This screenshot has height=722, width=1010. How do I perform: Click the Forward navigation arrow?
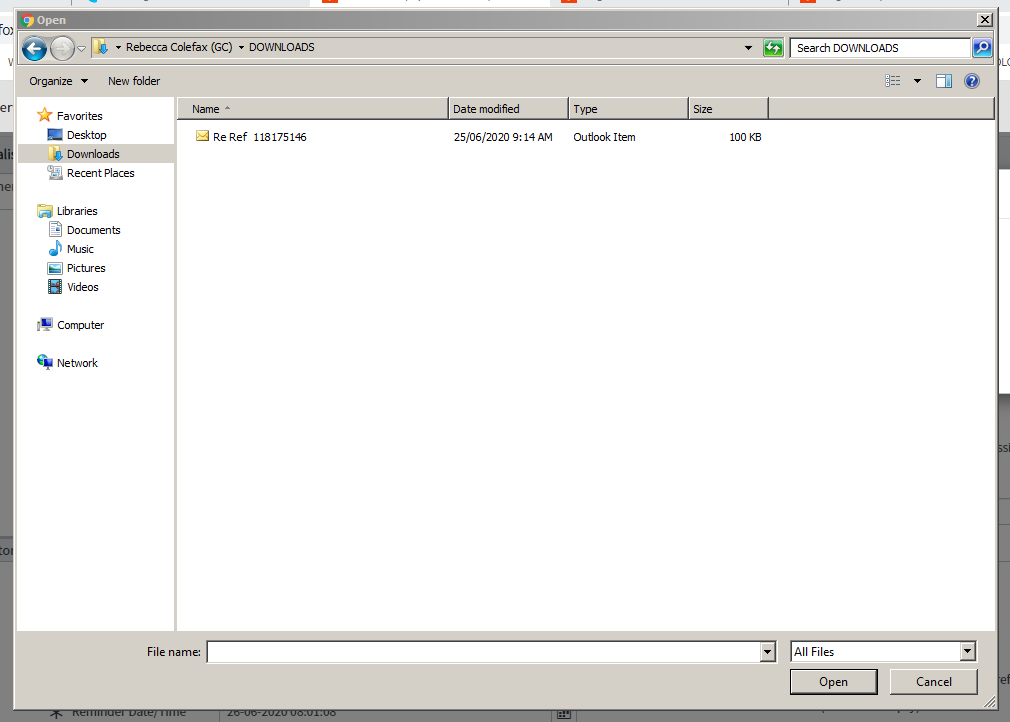62,48
